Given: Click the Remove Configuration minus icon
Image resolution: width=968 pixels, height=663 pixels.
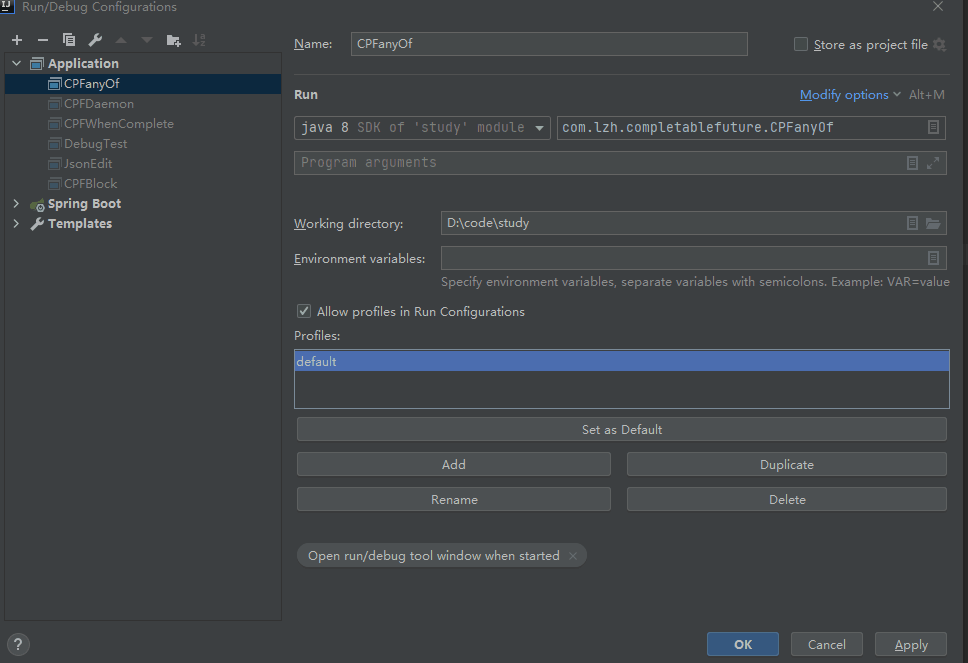Looking at the screenshot, I should (42, 40).
